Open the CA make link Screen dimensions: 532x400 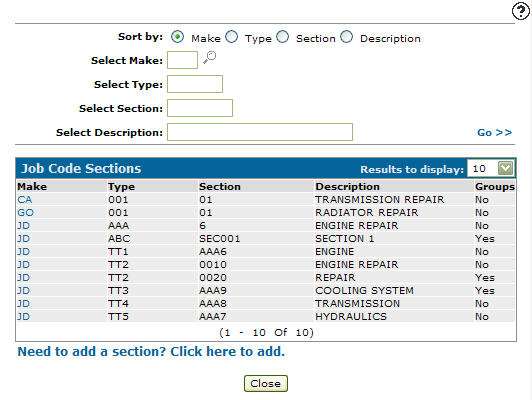[x=25, y=199]
